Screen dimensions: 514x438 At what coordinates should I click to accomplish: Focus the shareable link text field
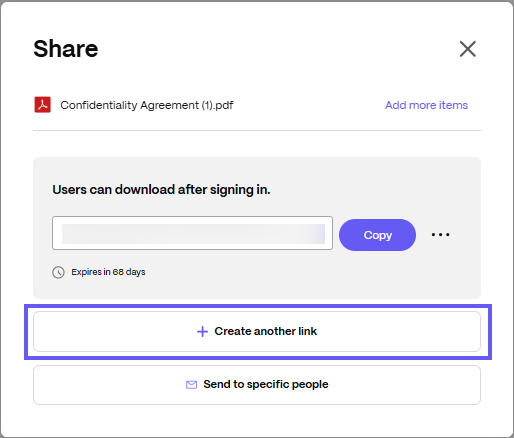(x=192, y=233)
